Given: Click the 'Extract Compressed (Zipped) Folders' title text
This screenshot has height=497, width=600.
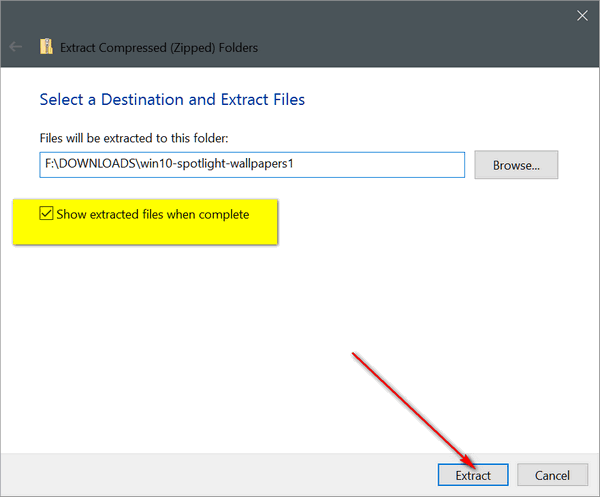Looking at the screenshot, I should pyautogui.click(x=159, y=48).
